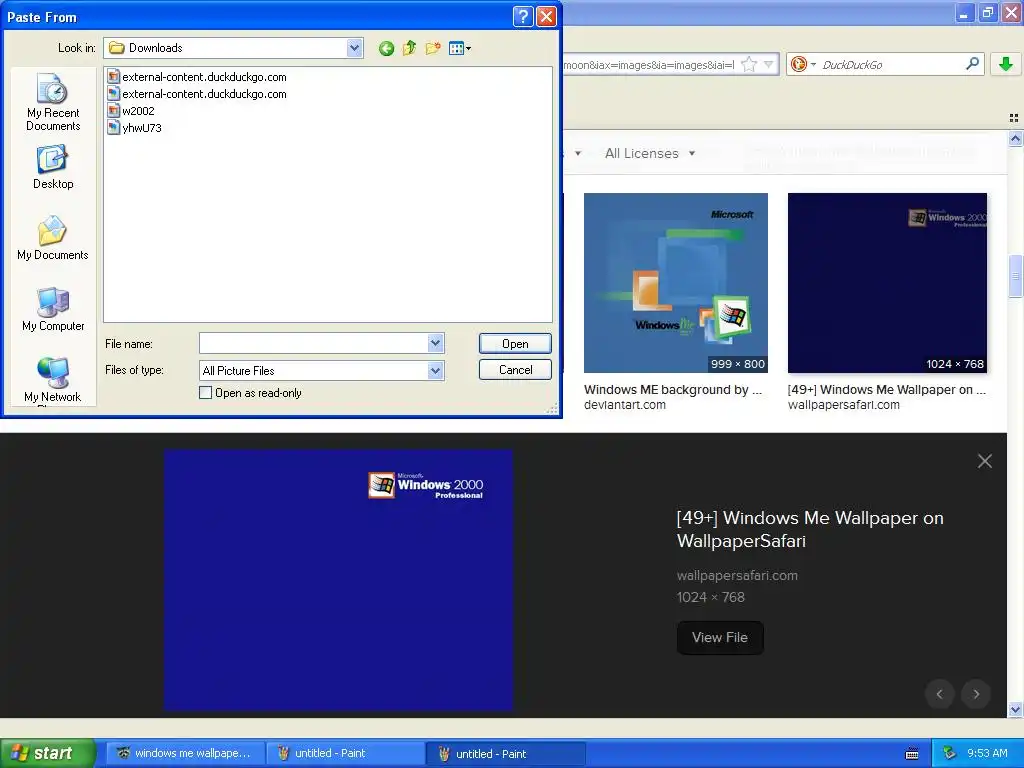Select second external-content.duckduckgo.com file icon

(114, 94)
